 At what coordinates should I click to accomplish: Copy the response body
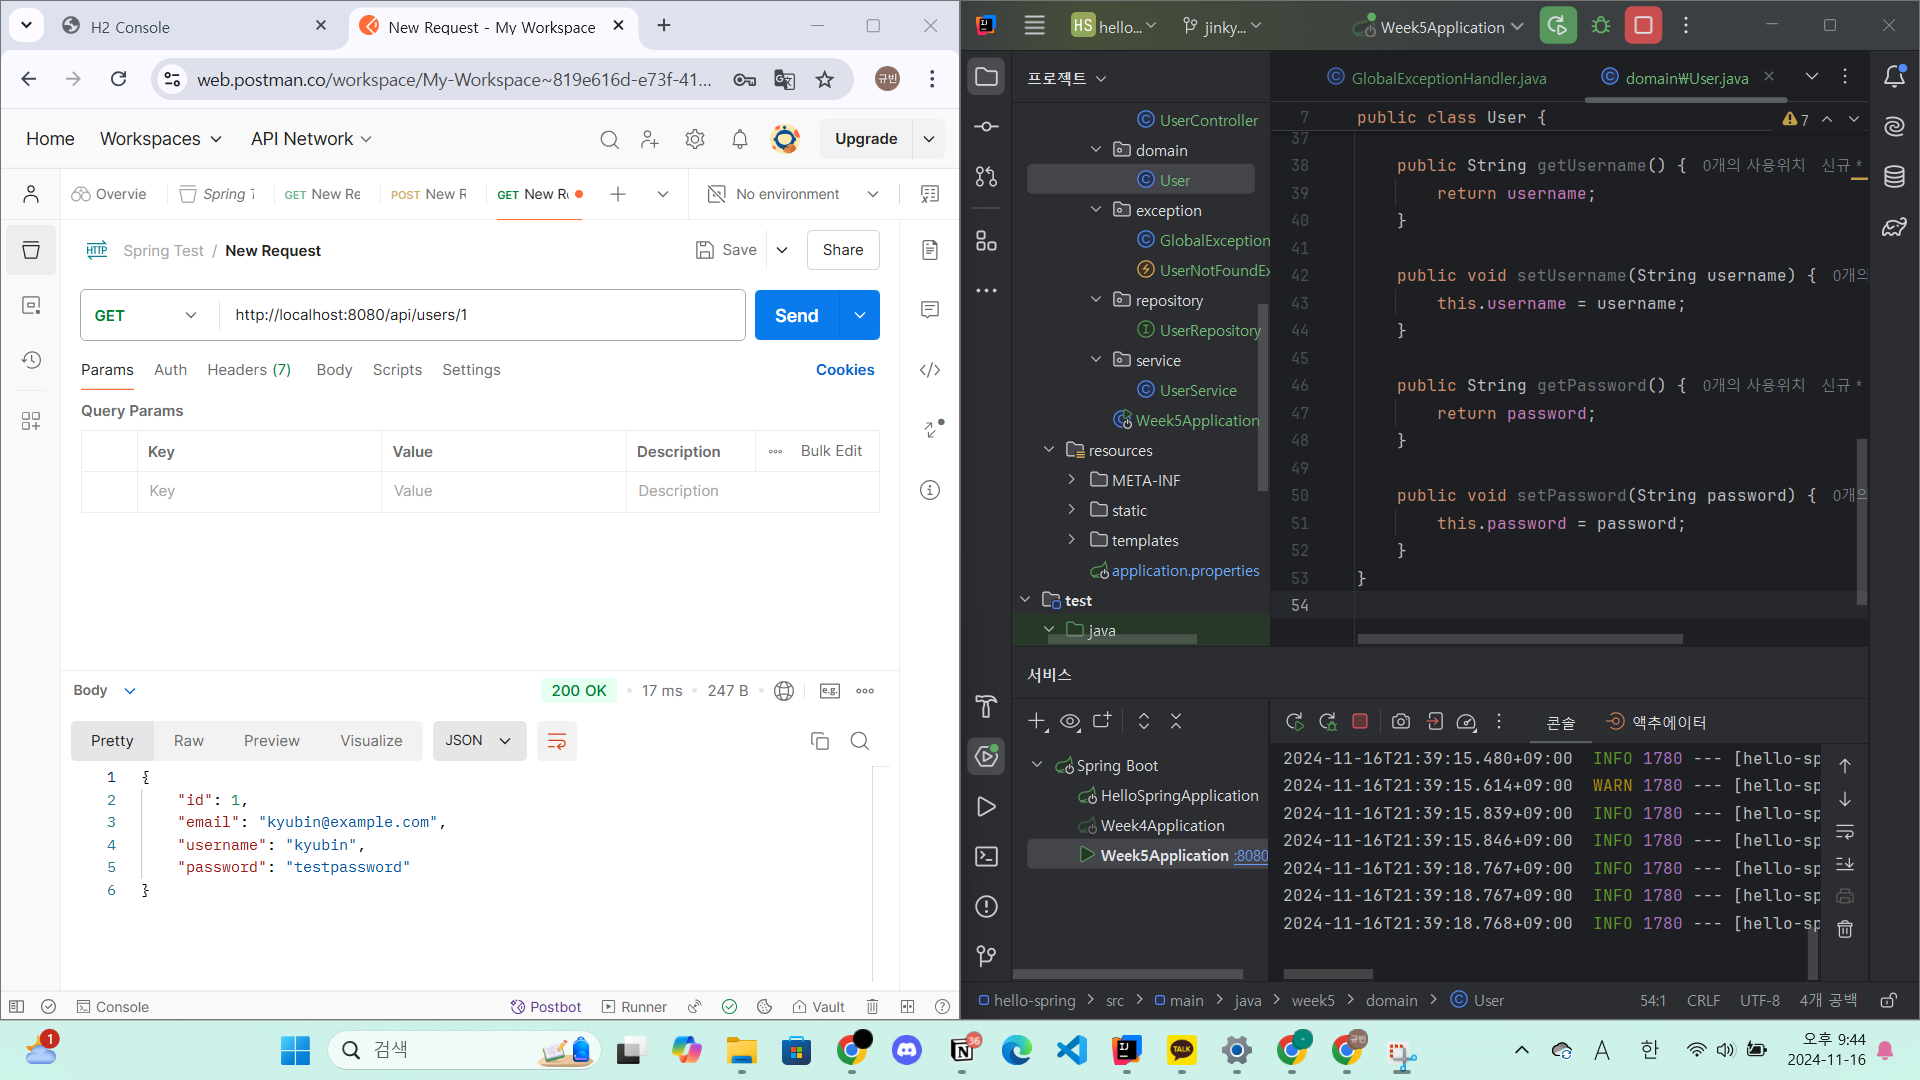click(819, 741)
